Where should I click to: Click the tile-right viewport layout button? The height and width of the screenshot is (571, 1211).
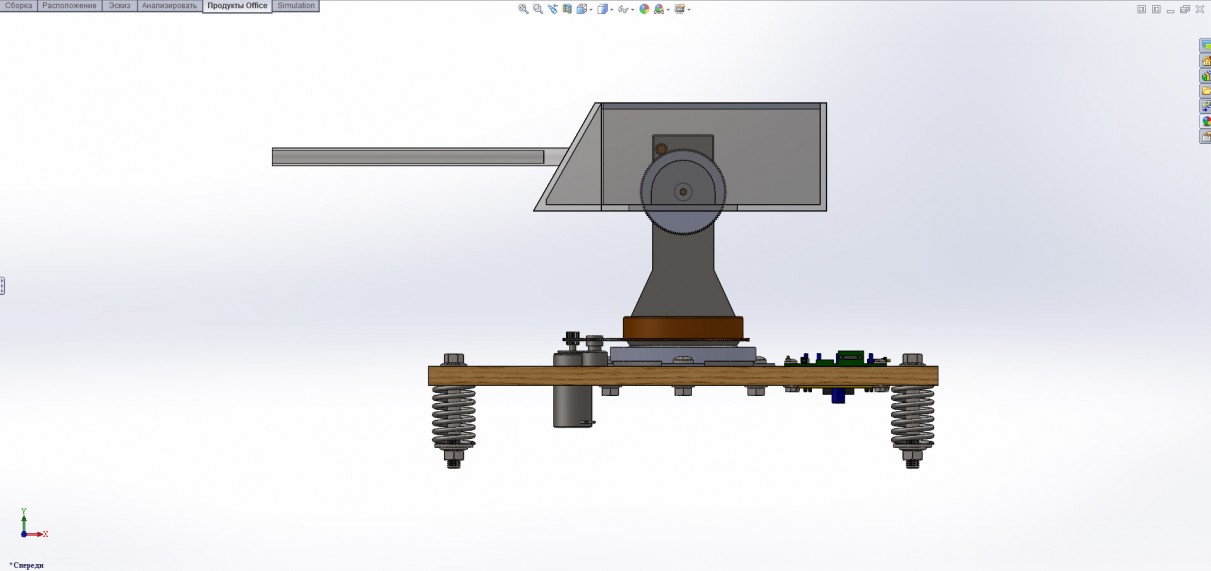coord(1157,9)
